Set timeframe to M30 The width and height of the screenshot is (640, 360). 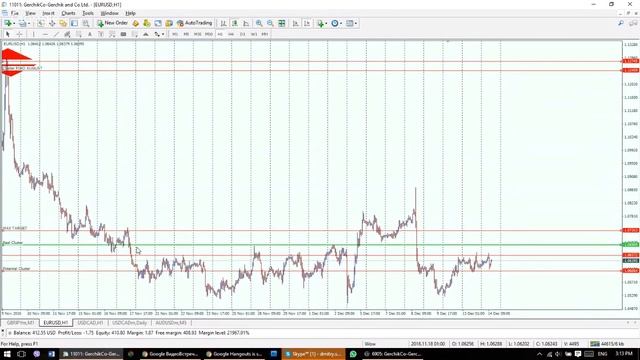click(x=209, y=34)
